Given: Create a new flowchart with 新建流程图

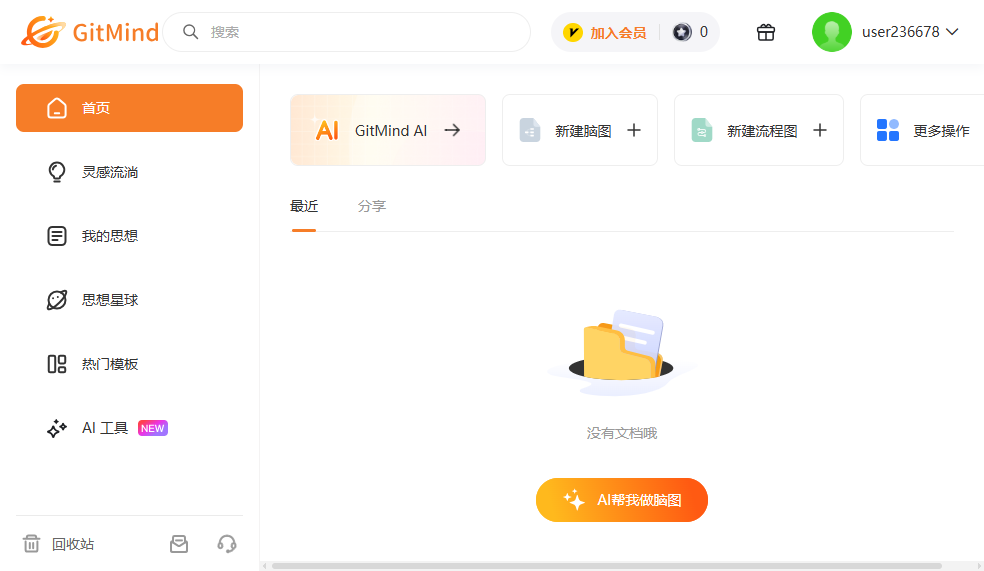Looking at the screenshot, I should 759,130.
